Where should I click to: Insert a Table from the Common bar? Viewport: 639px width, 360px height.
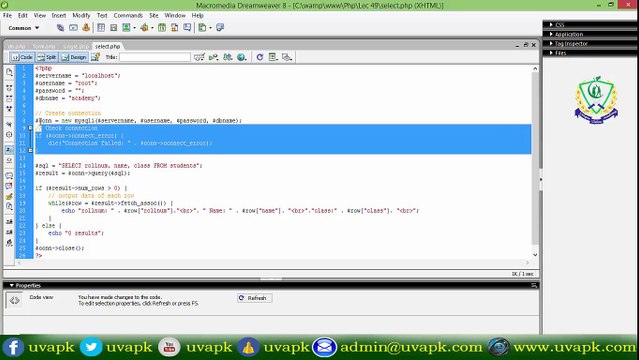click(x=101, y=28)
